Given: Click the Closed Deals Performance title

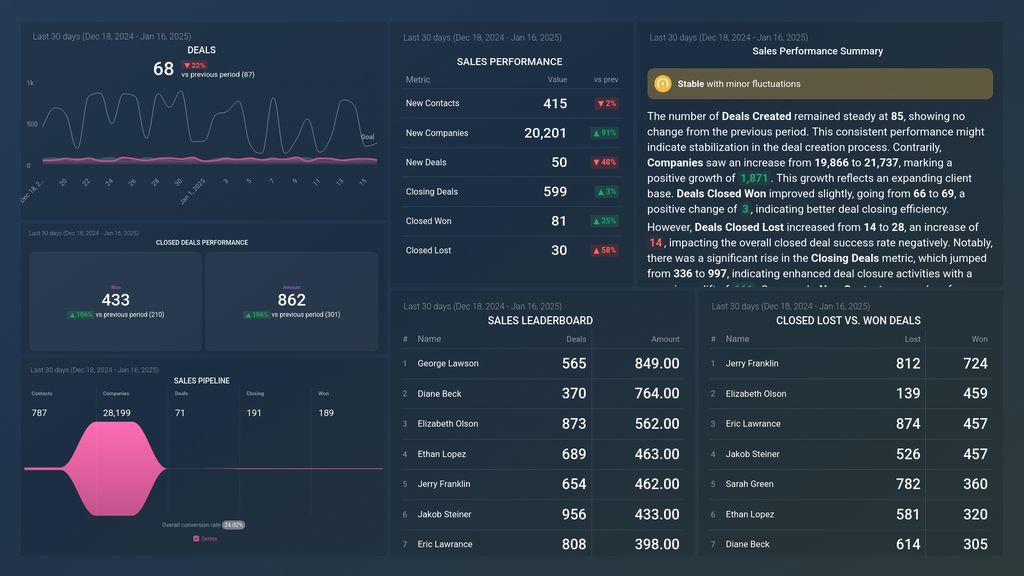Looking at the screenshot, I should point(202,242).
